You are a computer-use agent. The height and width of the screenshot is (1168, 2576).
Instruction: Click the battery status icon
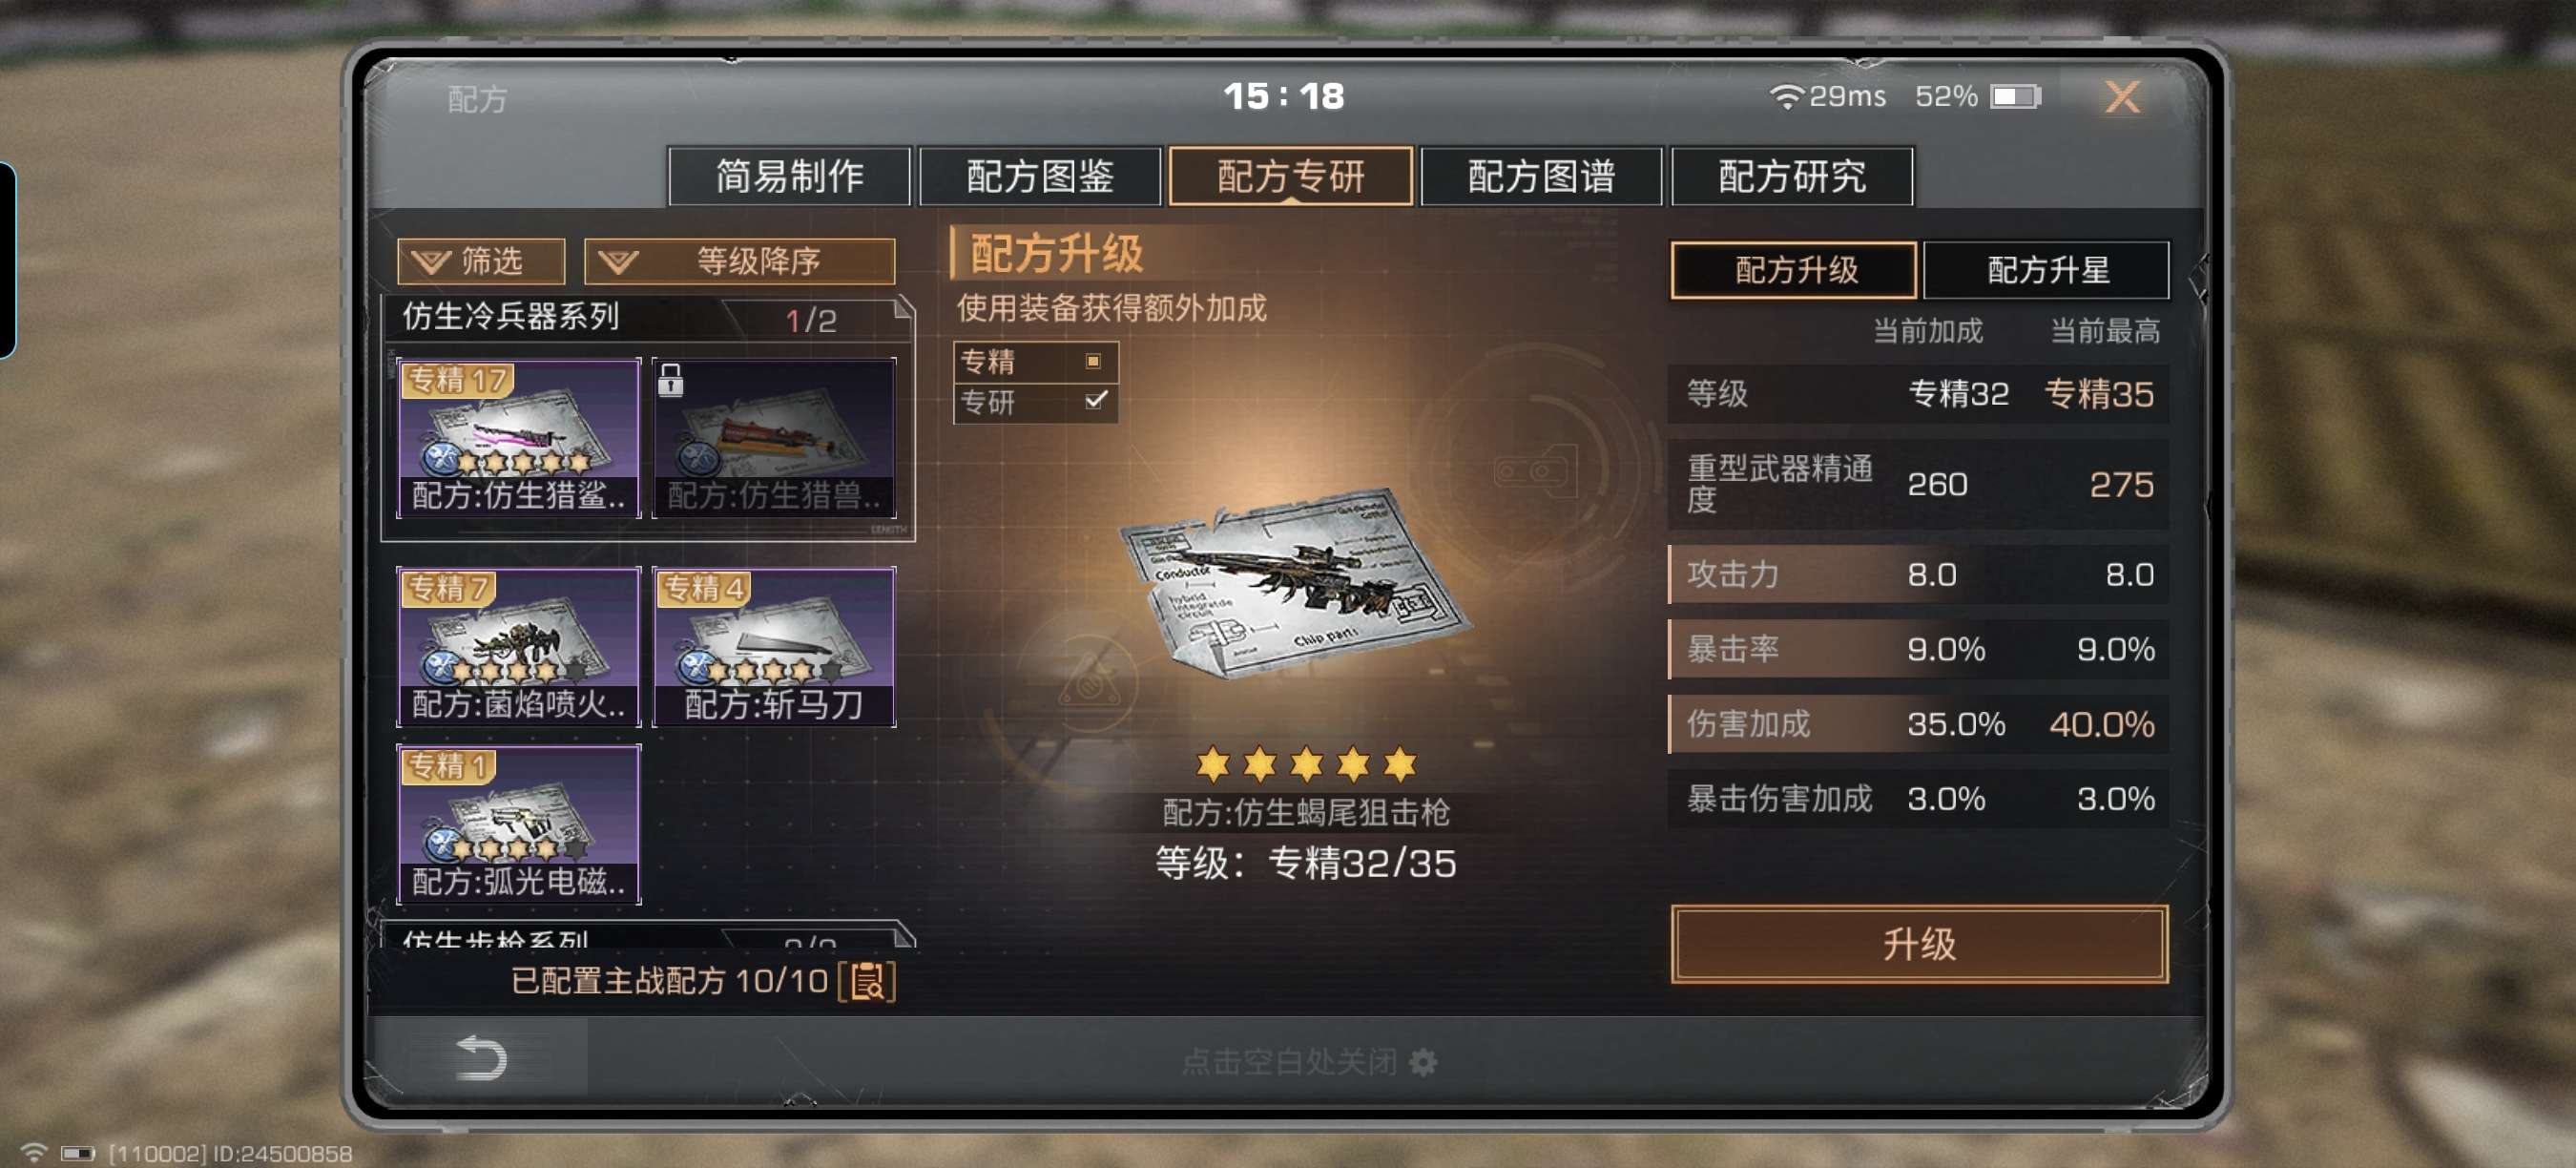[2015, 96]
